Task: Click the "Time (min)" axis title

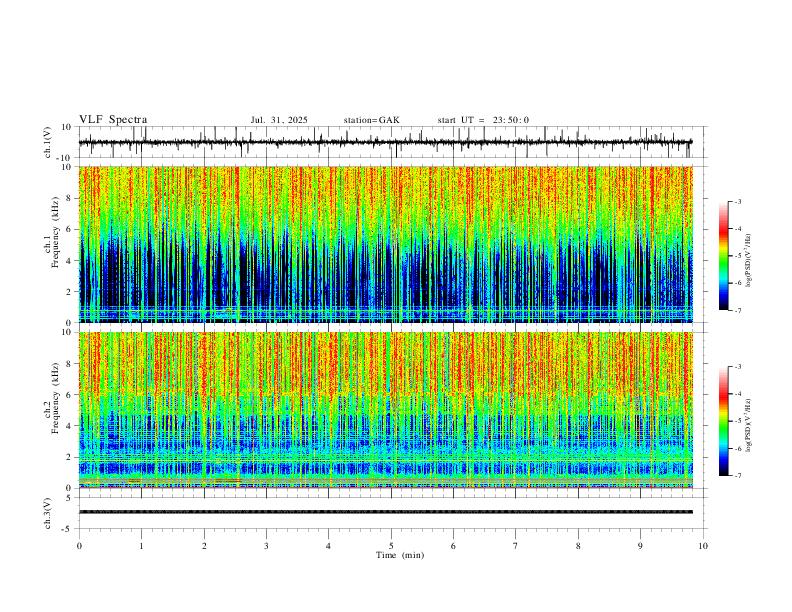Action: [x=400, y=555]
